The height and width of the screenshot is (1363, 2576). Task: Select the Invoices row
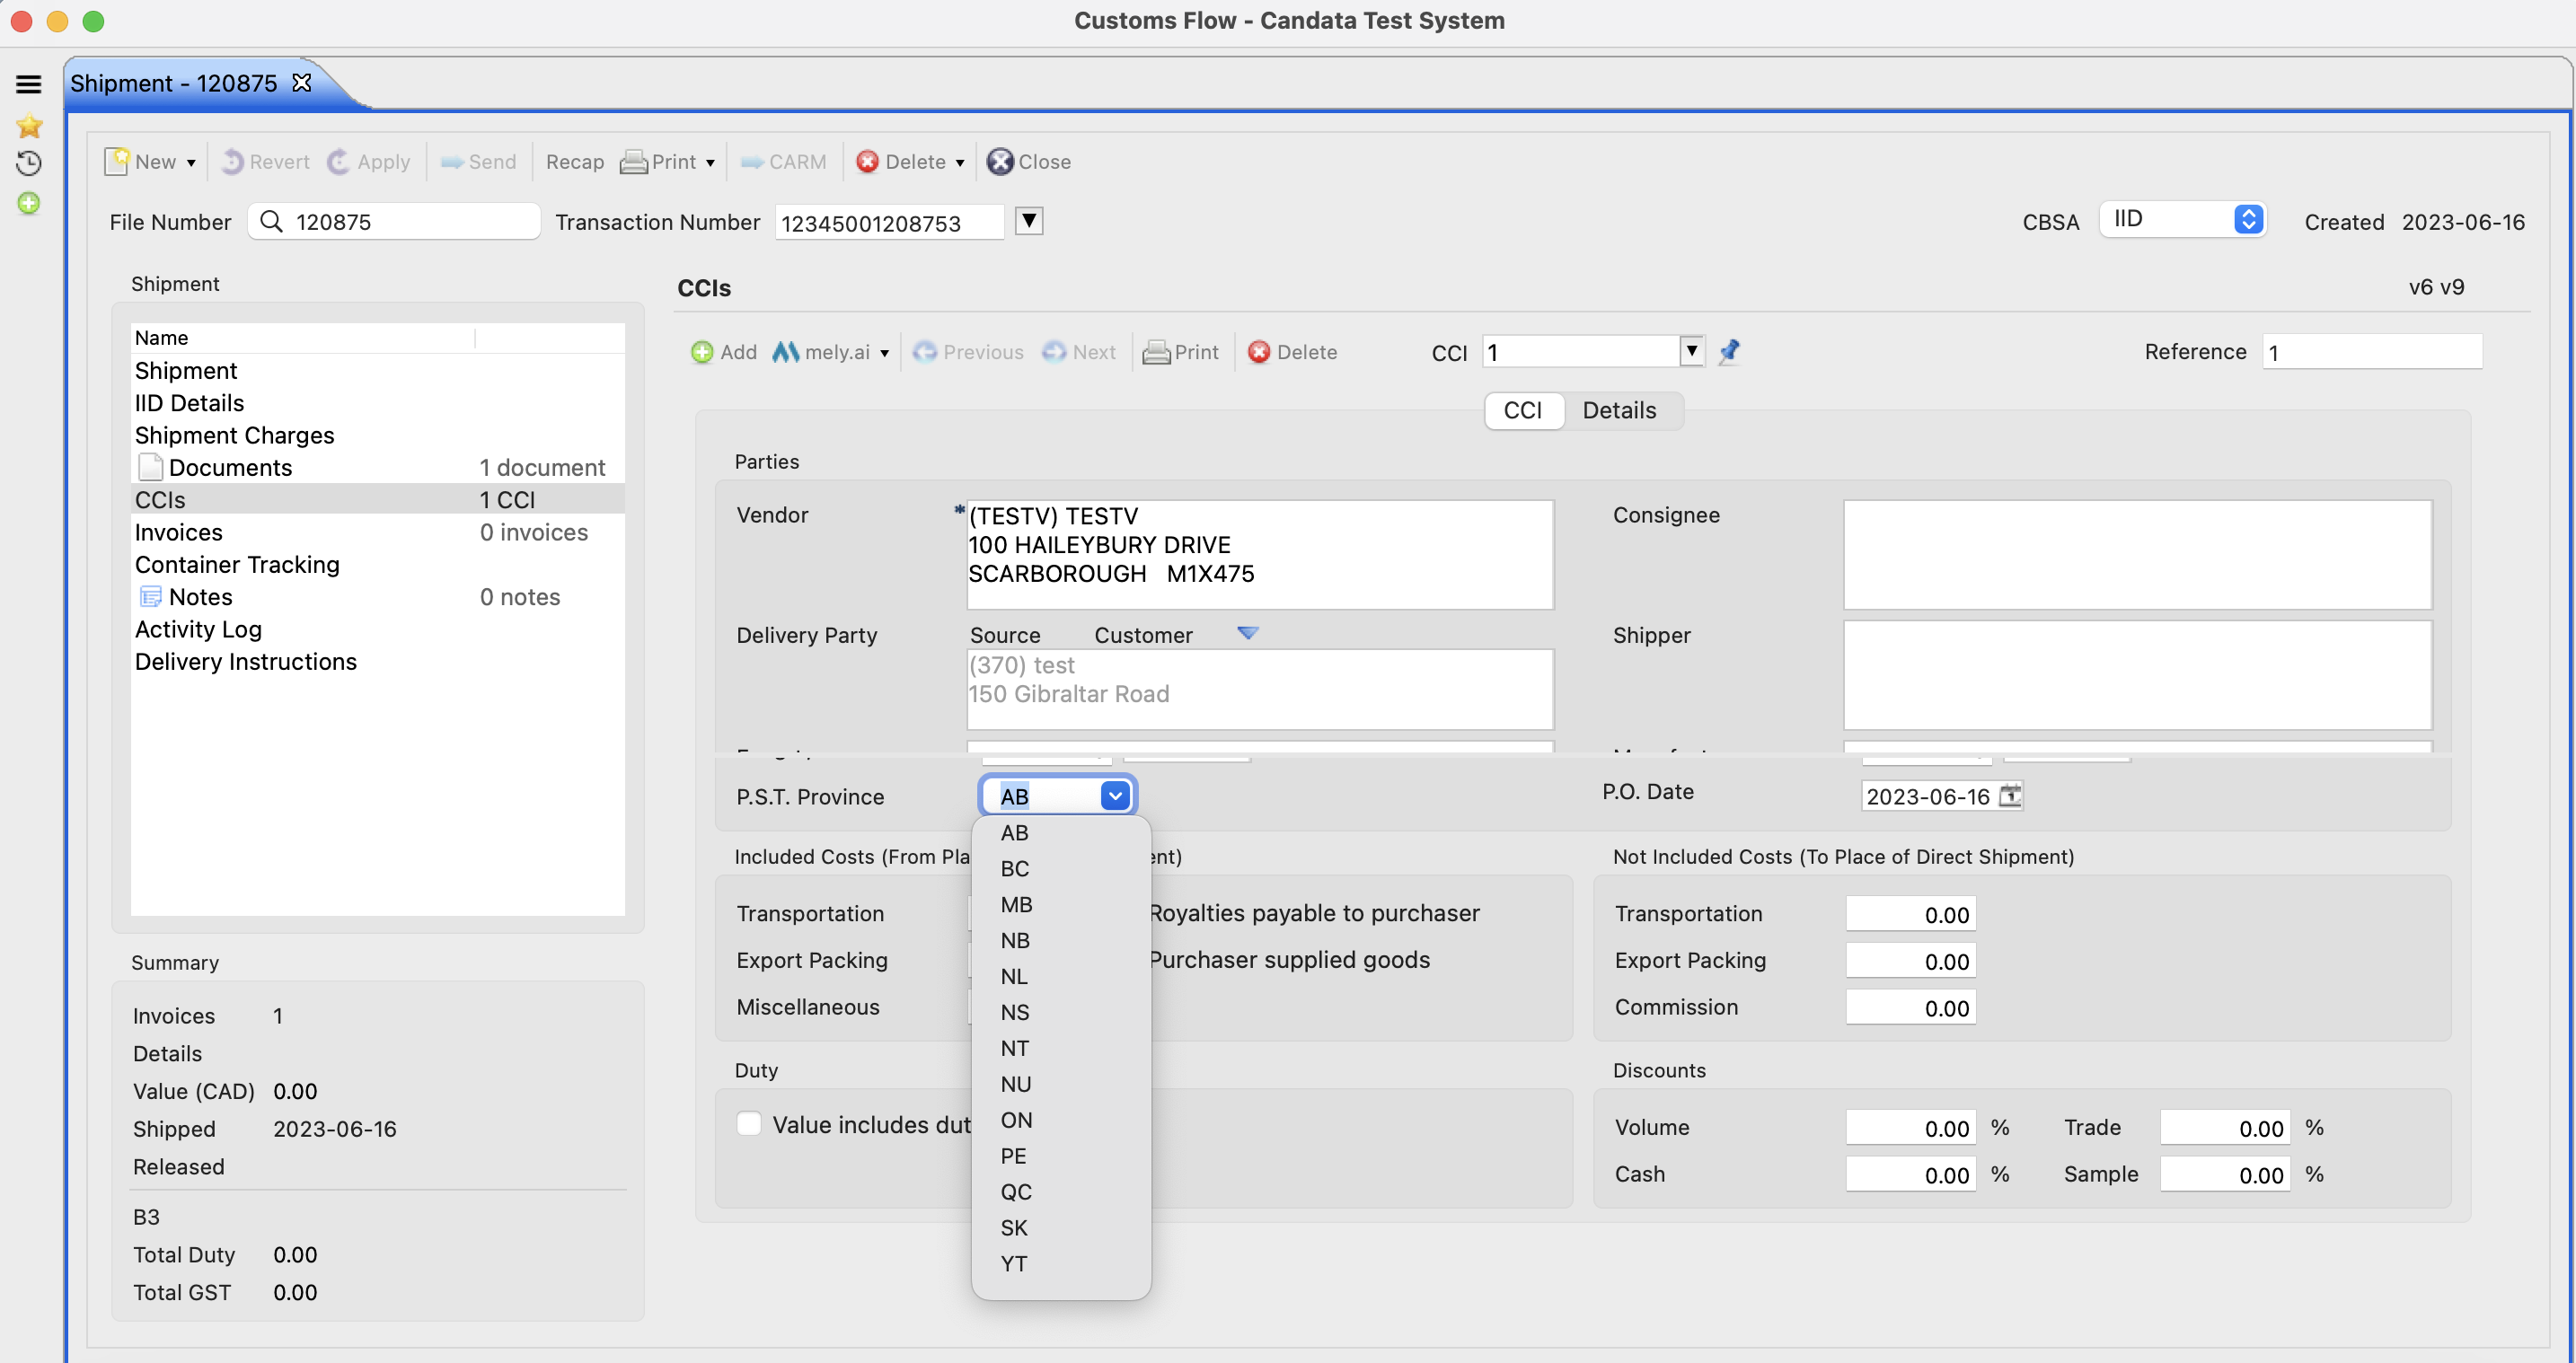[378, 532]
